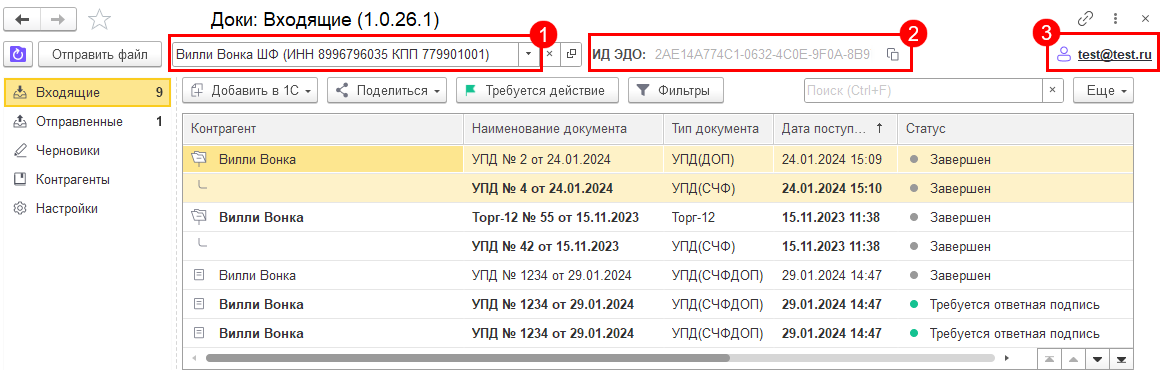1161x370 pixels.
Task: Click the Статус column header
Action: pos(1014,128)
